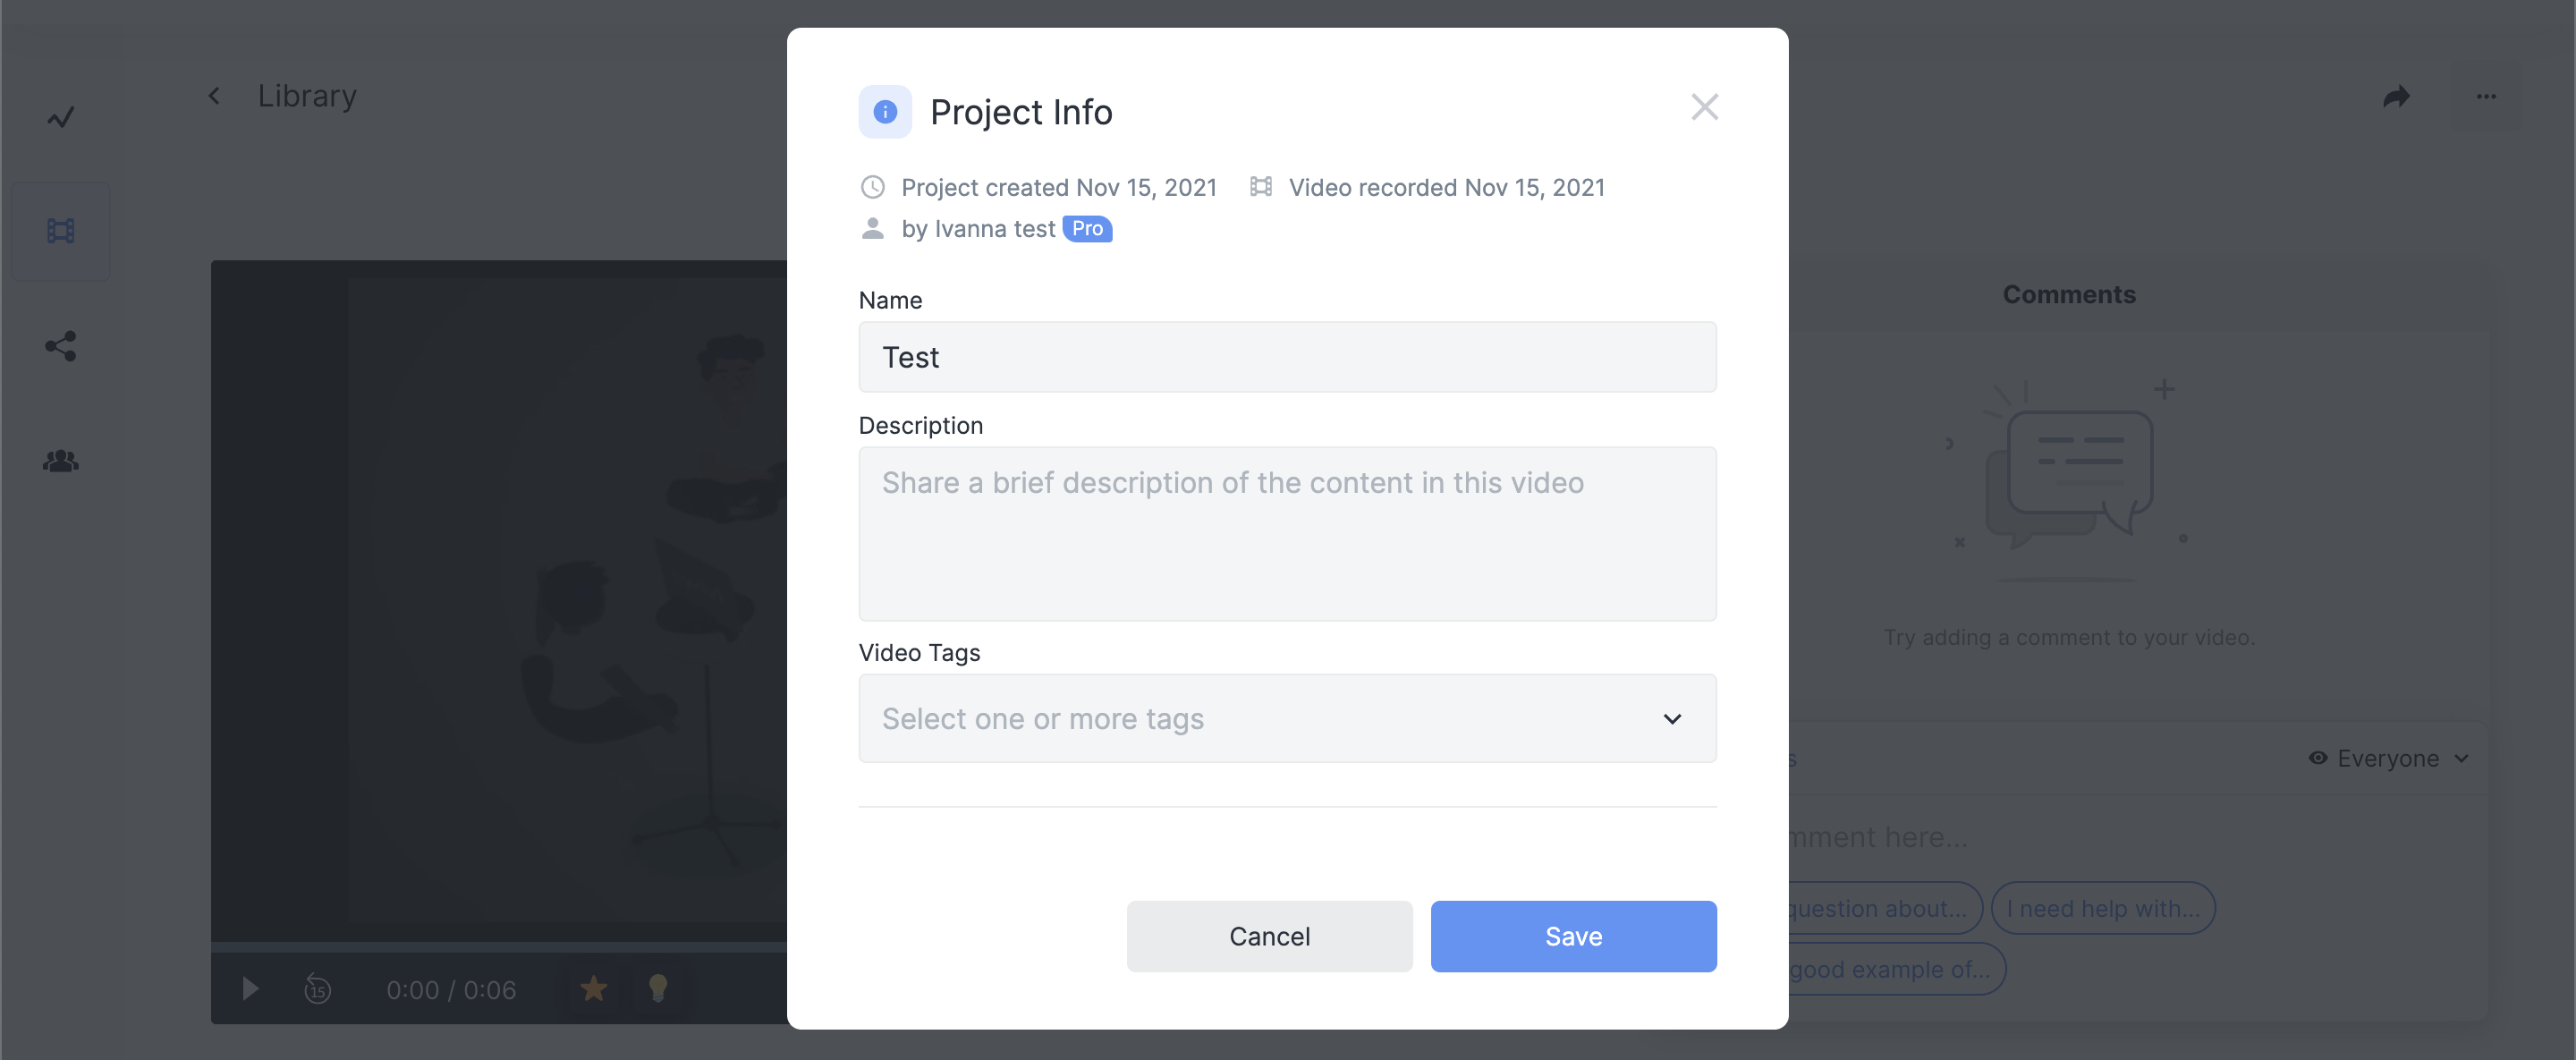This screenshot has height=1060, width=2576.
Task: Open the team members group icon
Action: (x=60, y=461)
